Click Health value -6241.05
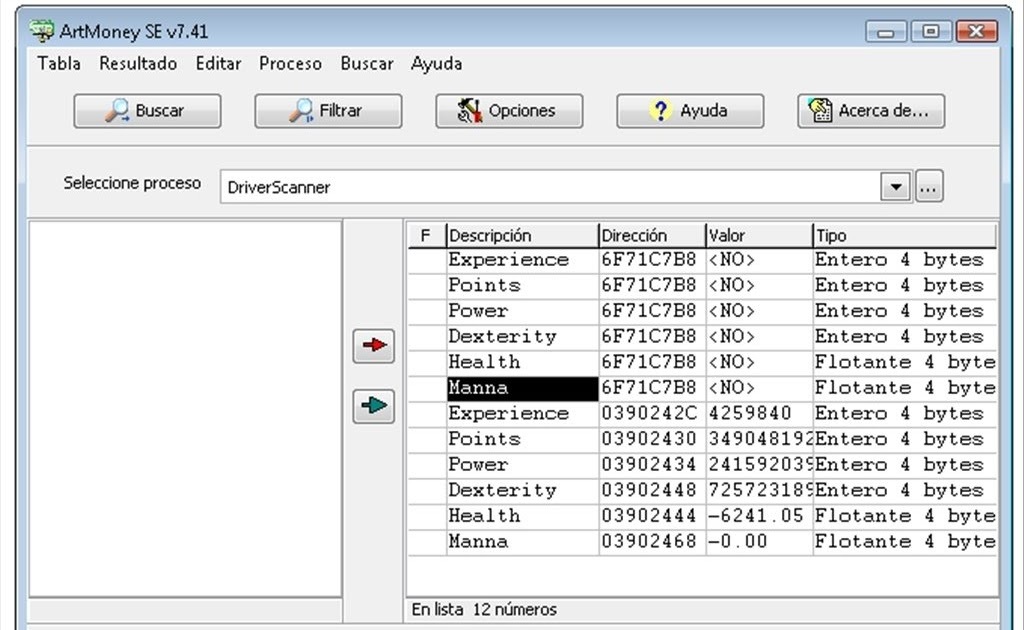The height and width of the screenshot is (630, 1024). (756, 516)
